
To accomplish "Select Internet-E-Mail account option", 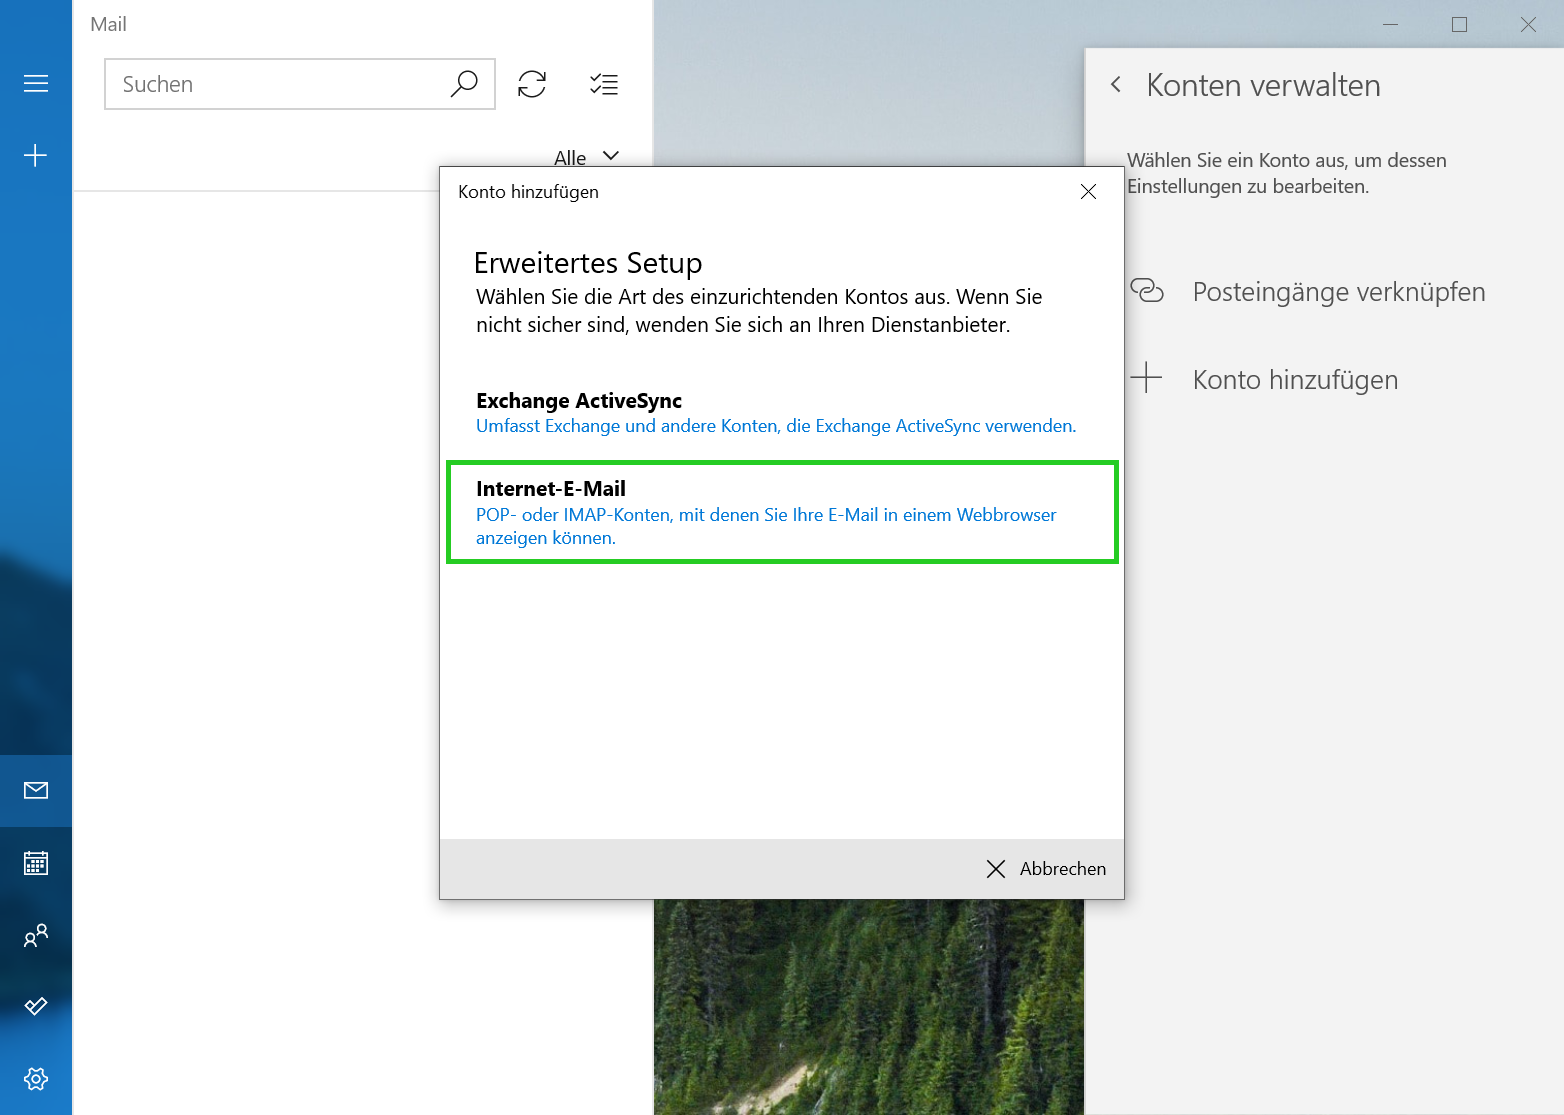I will 782,512.
